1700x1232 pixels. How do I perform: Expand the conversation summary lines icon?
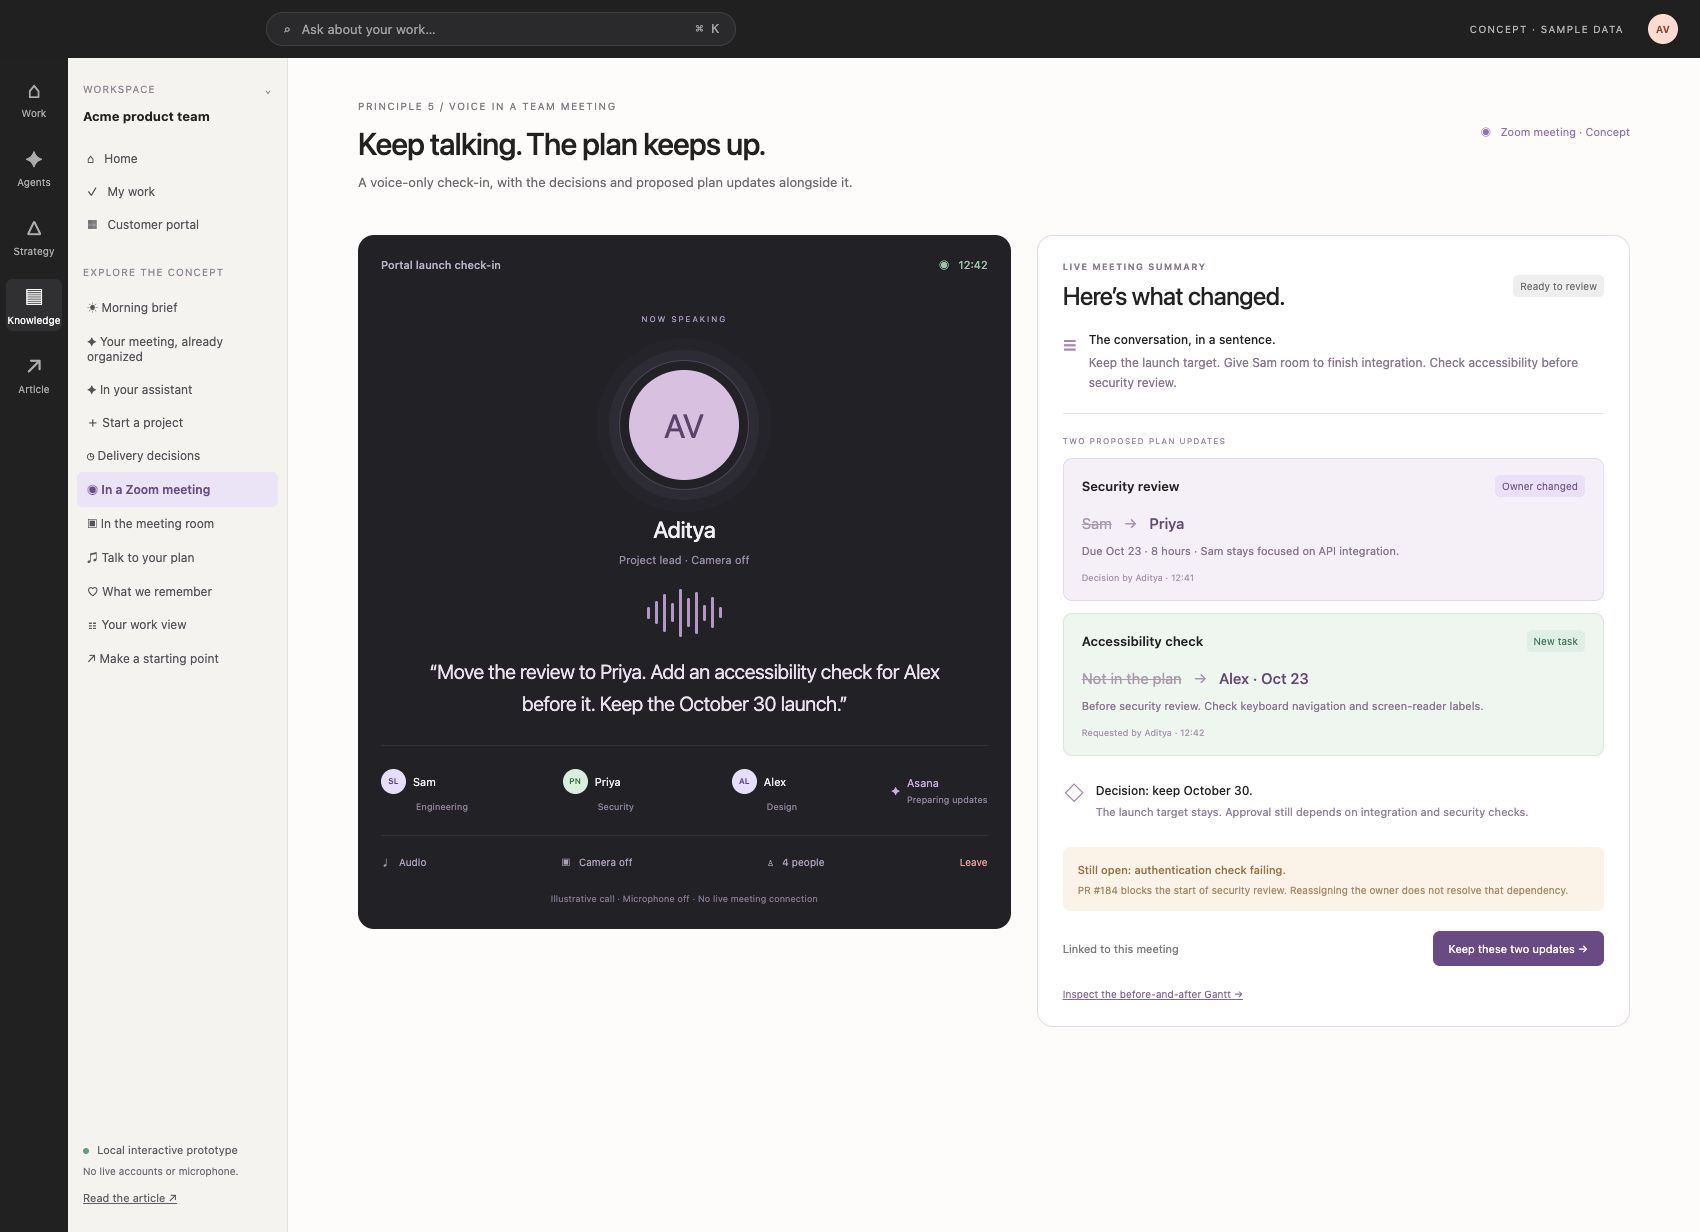1070,345
